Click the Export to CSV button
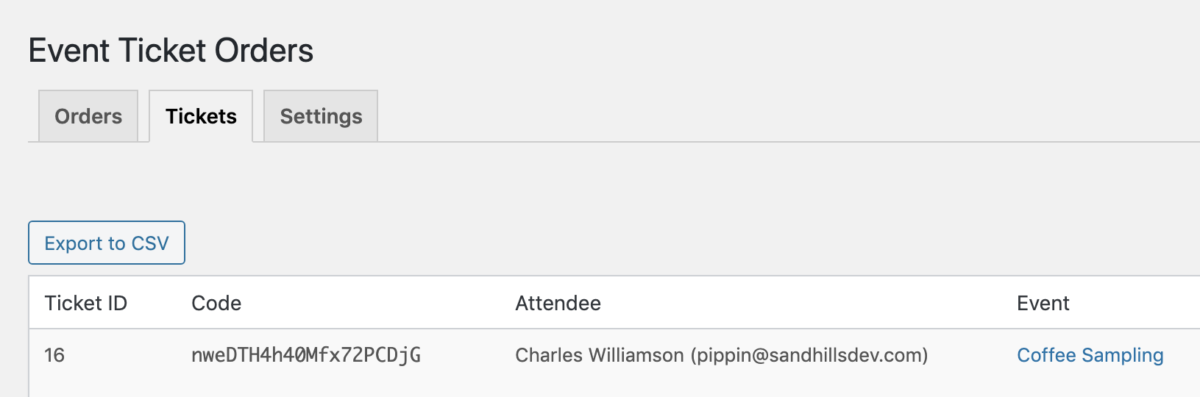1200x397 pixels. 107,243
